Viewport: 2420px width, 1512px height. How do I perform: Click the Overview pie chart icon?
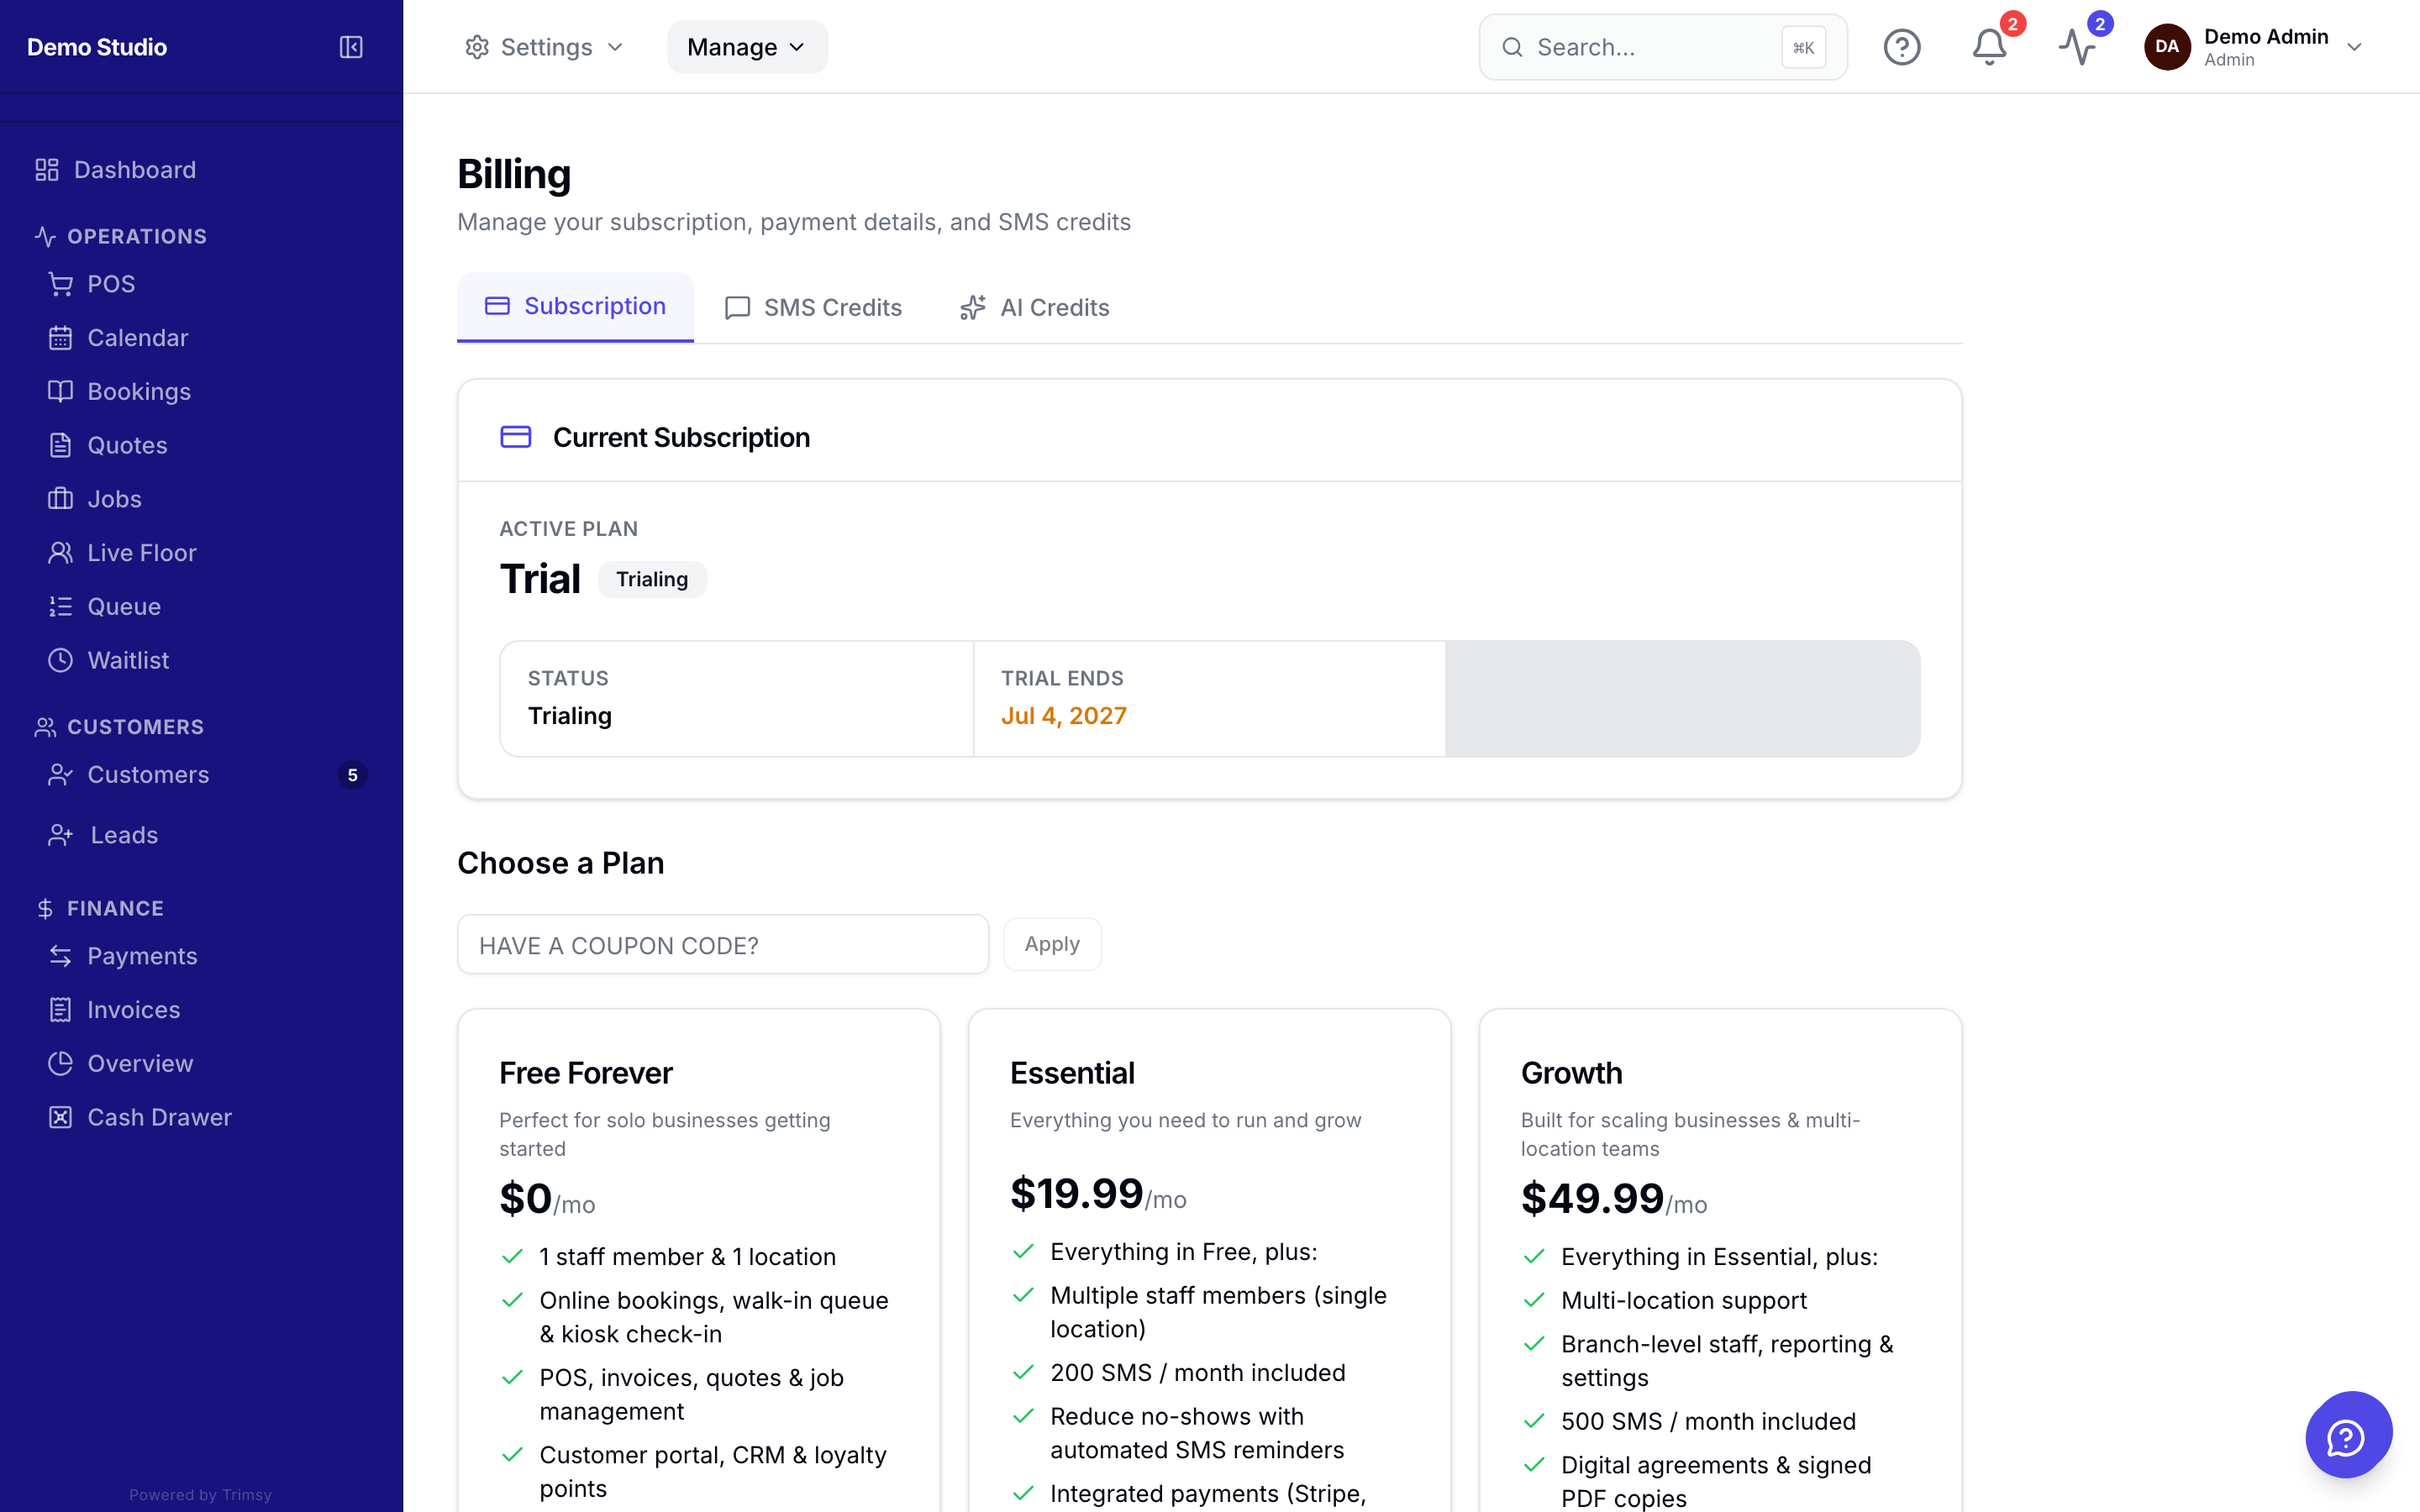click(x=60, y=1064)
